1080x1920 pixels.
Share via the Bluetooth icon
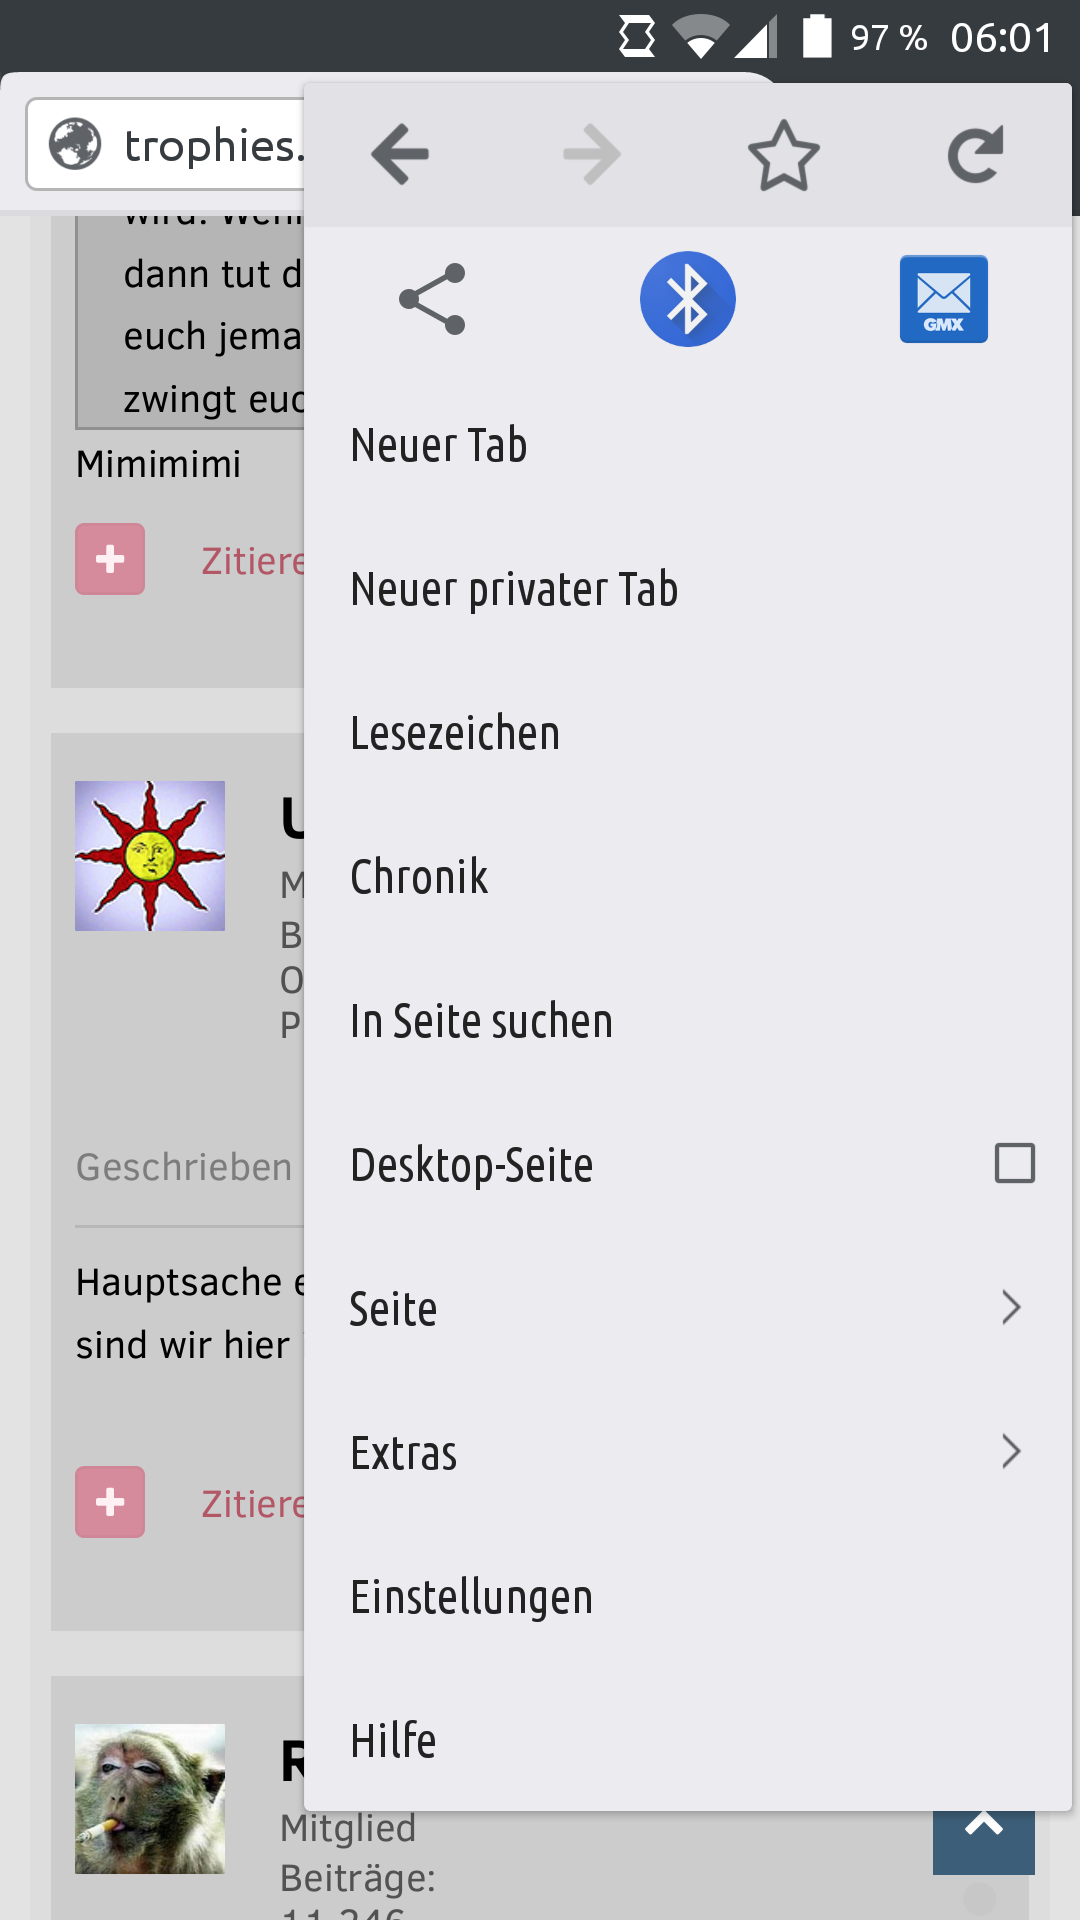[688, 299]
